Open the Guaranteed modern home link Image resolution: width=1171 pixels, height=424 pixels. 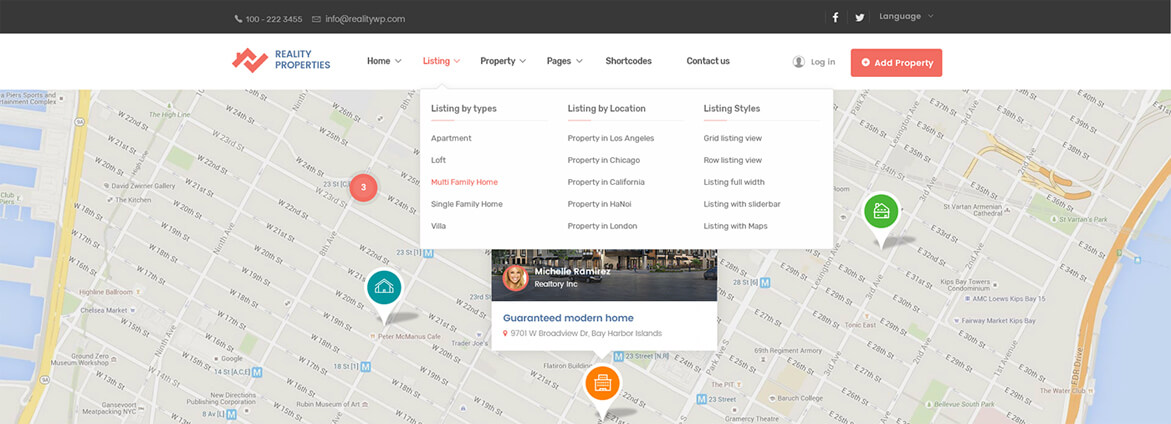568,318
